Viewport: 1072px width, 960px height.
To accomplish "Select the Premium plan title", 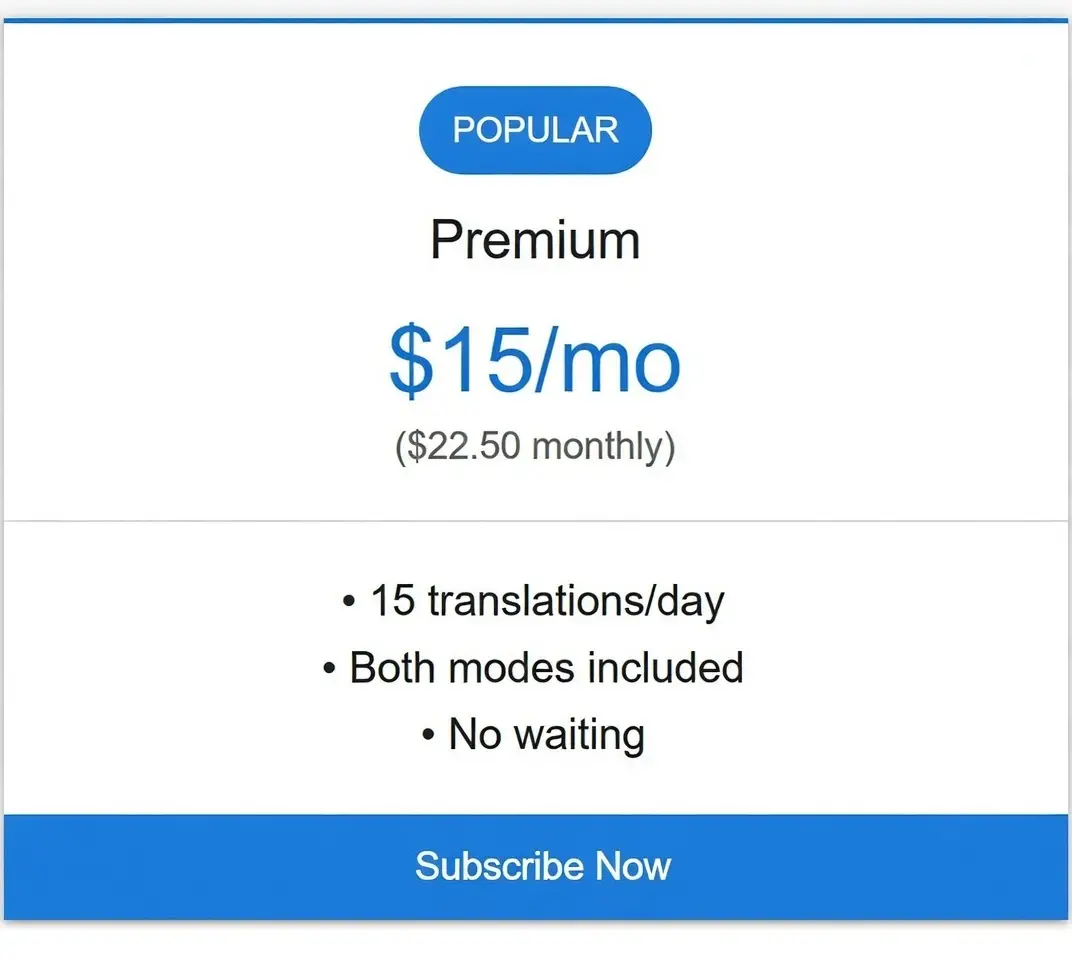I will point(535,241).
